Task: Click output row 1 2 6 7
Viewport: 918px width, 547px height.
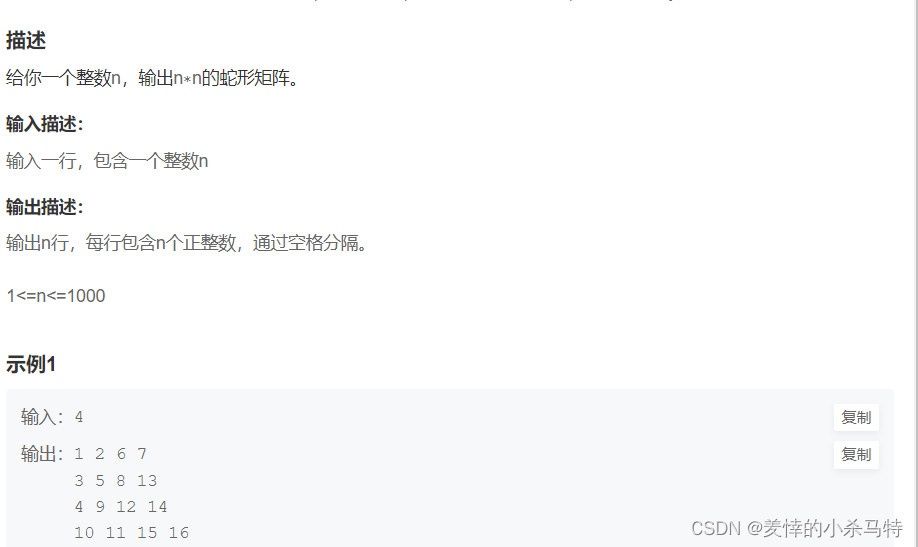Action: point(111,454)
